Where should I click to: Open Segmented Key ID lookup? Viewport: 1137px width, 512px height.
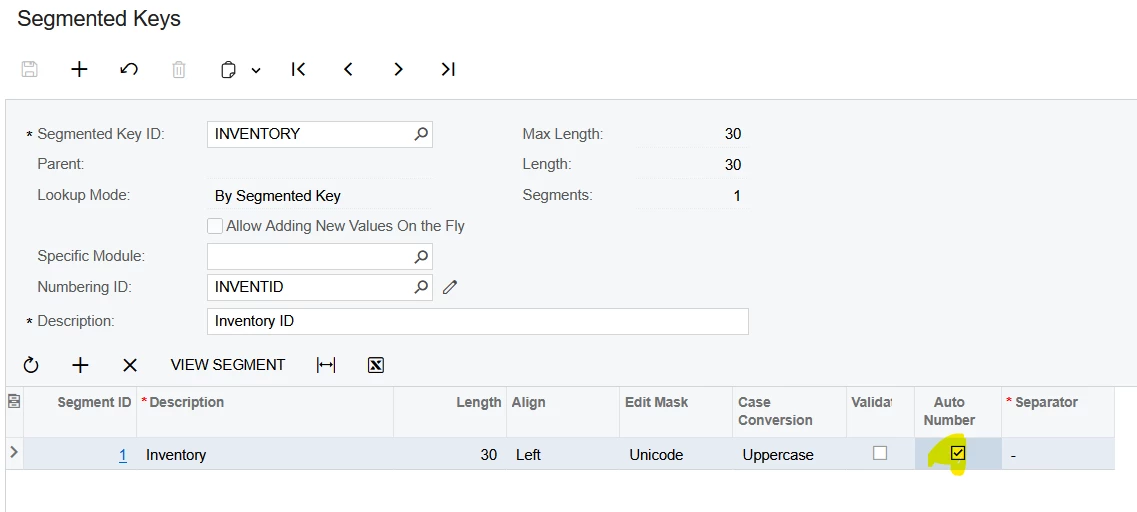tap(421, 134)
